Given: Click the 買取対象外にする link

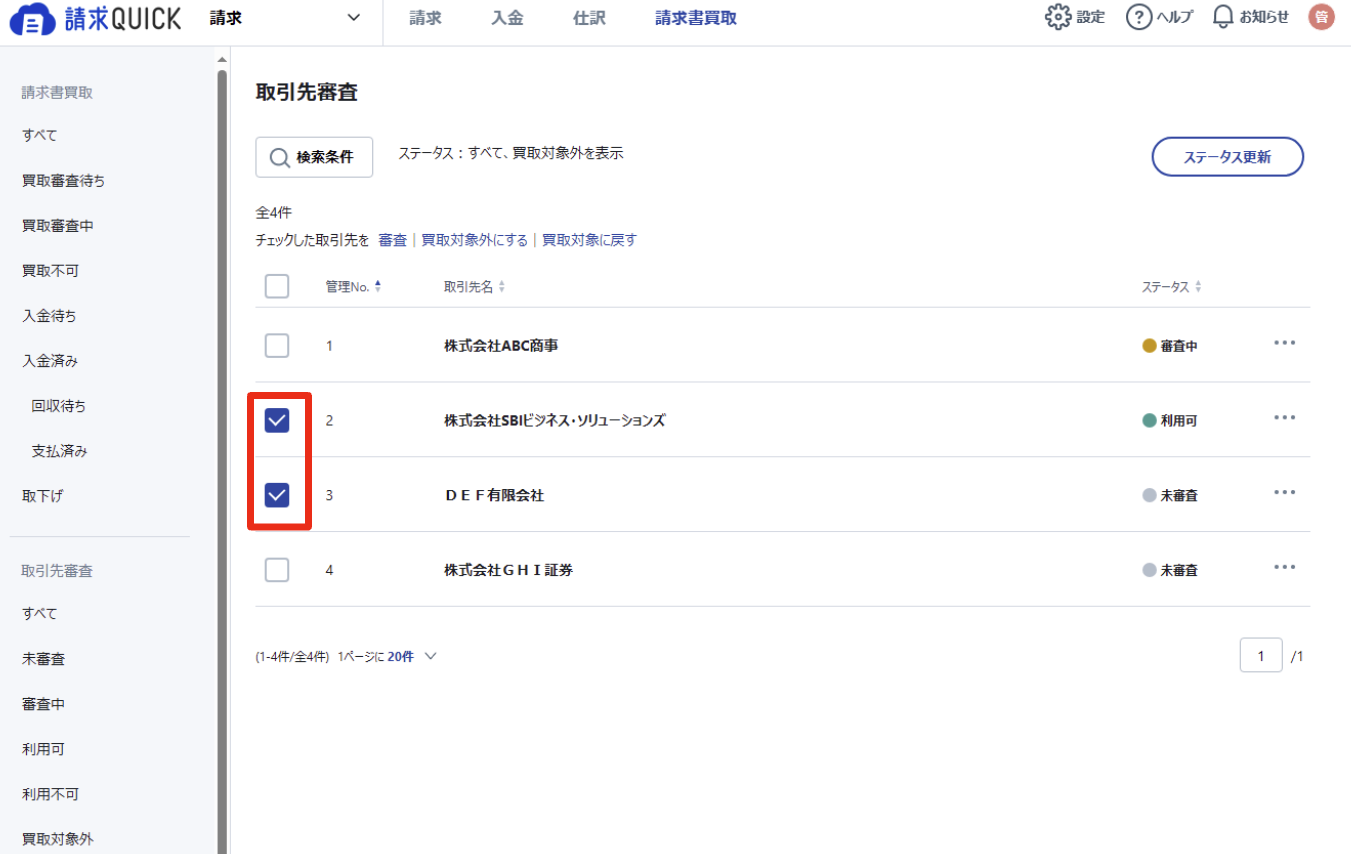Looking at the screenshot, I should point(475,240).
